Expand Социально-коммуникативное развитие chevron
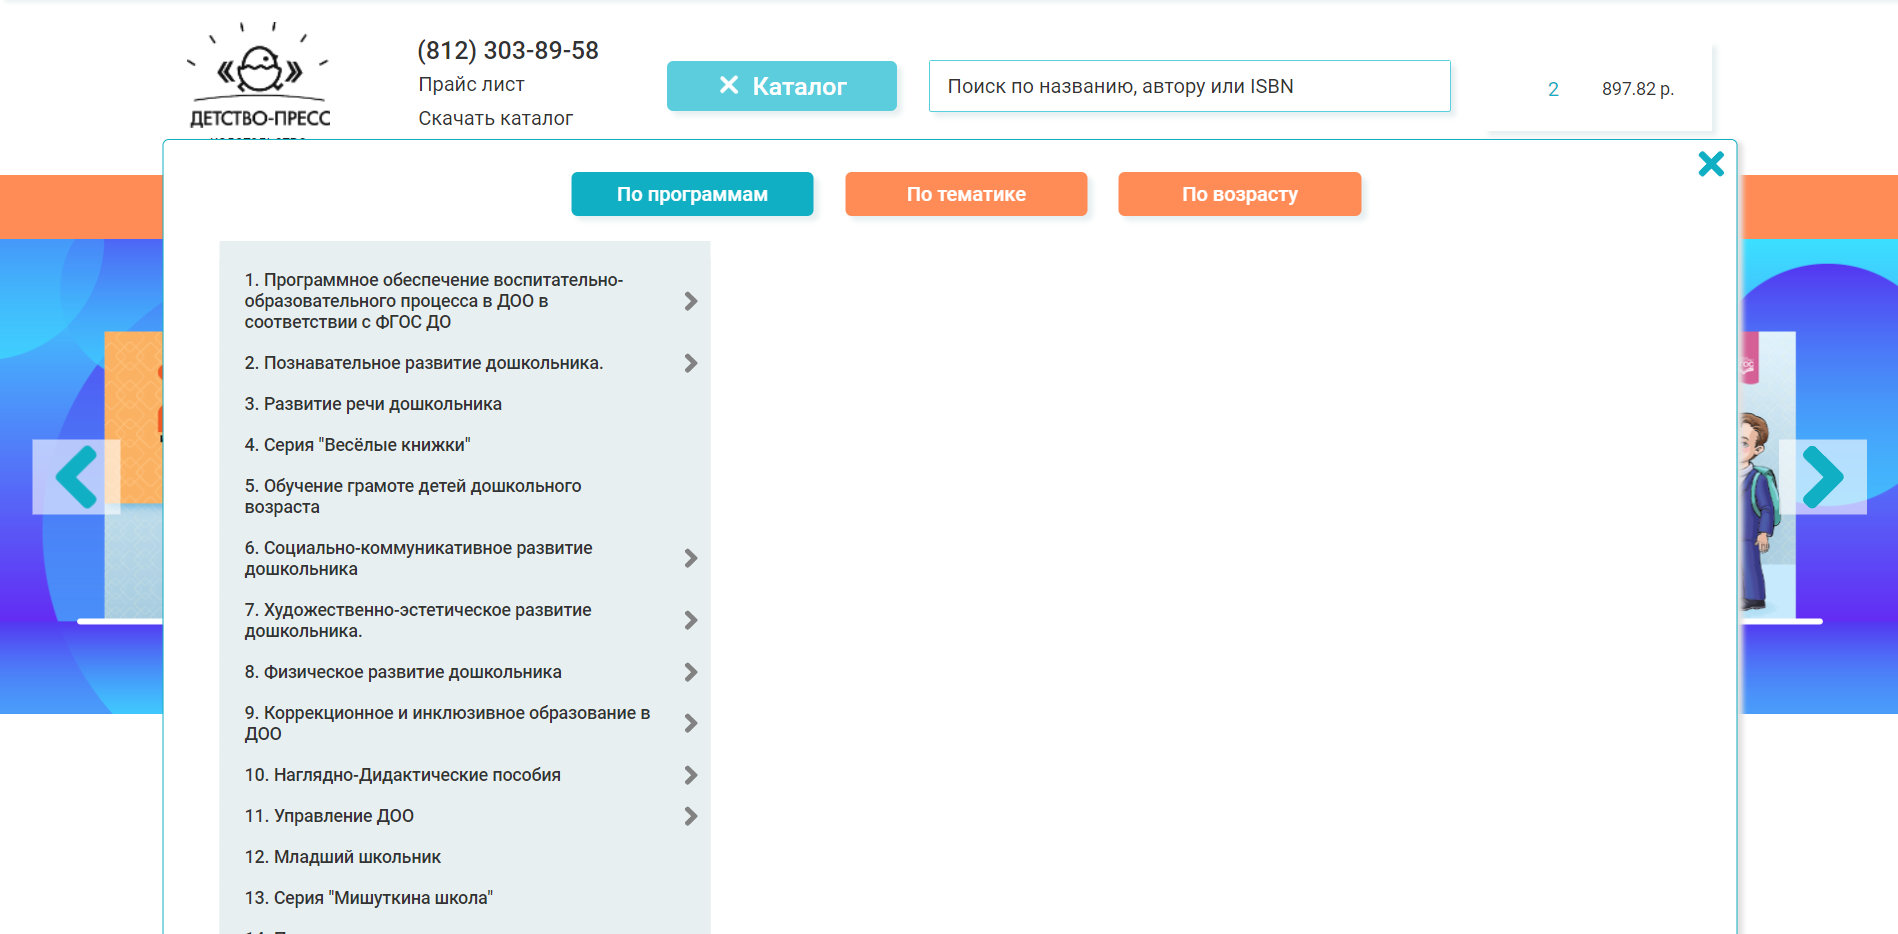Screen dimensions: 1898x934 (691, 558)
